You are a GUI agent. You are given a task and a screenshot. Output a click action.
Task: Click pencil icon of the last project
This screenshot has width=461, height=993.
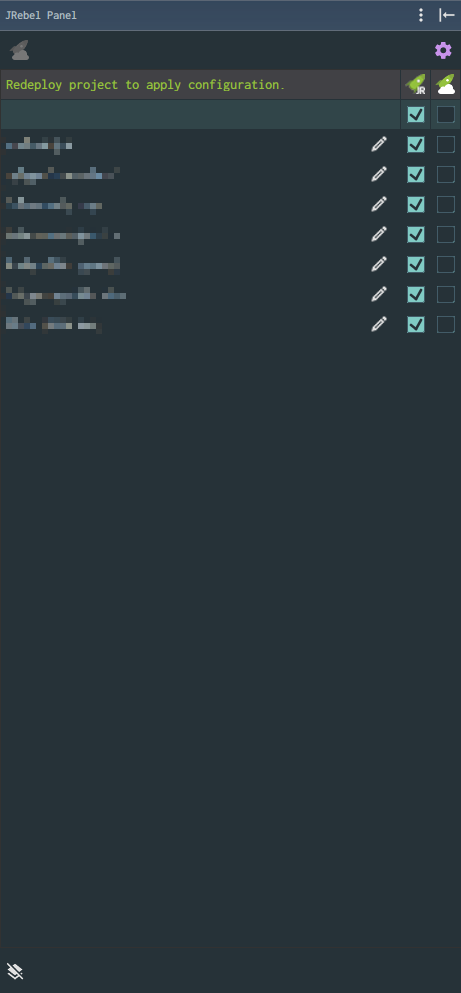coord(379,324)
